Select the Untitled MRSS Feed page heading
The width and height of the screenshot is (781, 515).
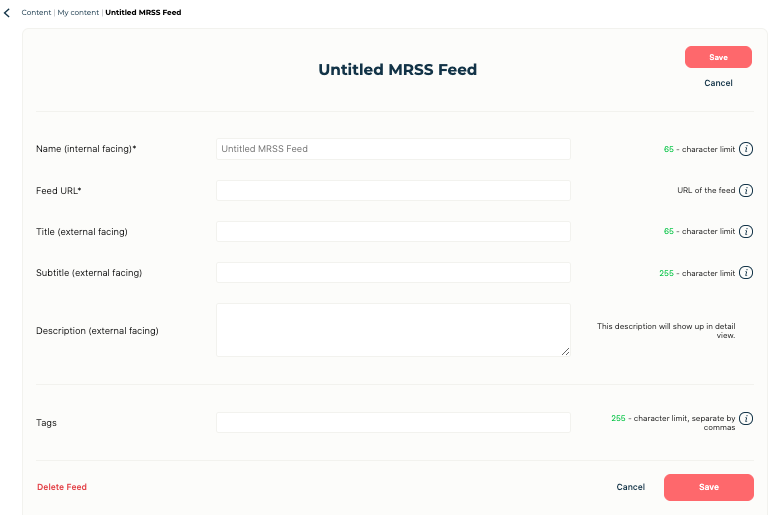(397, 70)
